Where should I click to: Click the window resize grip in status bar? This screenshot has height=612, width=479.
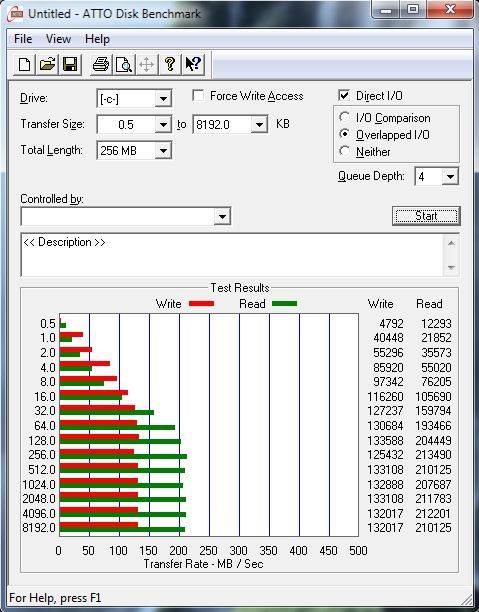[467, 599]
